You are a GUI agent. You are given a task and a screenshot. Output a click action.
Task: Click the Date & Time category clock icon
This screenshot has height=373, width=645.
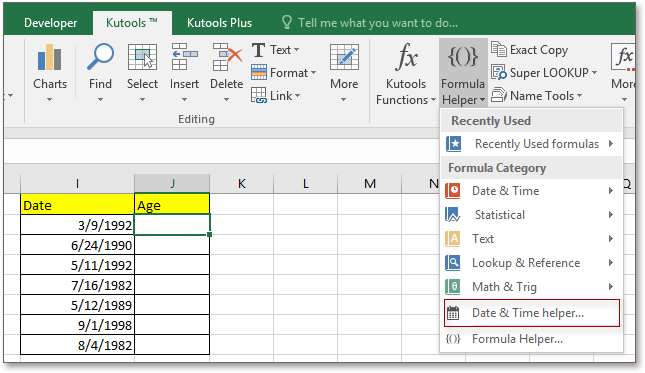tap(453, 191)
